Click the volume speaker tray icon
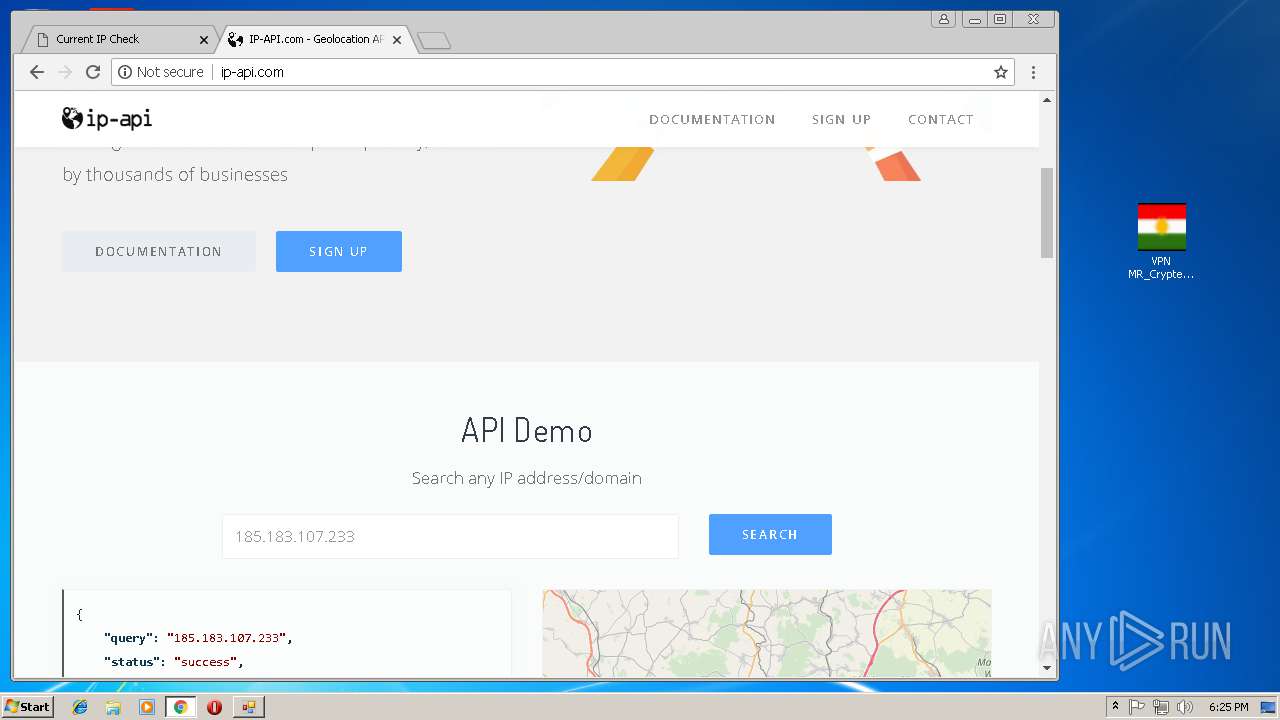Image resolution: width=1280 pixels, height=720 pixels. click(1185, 707)
